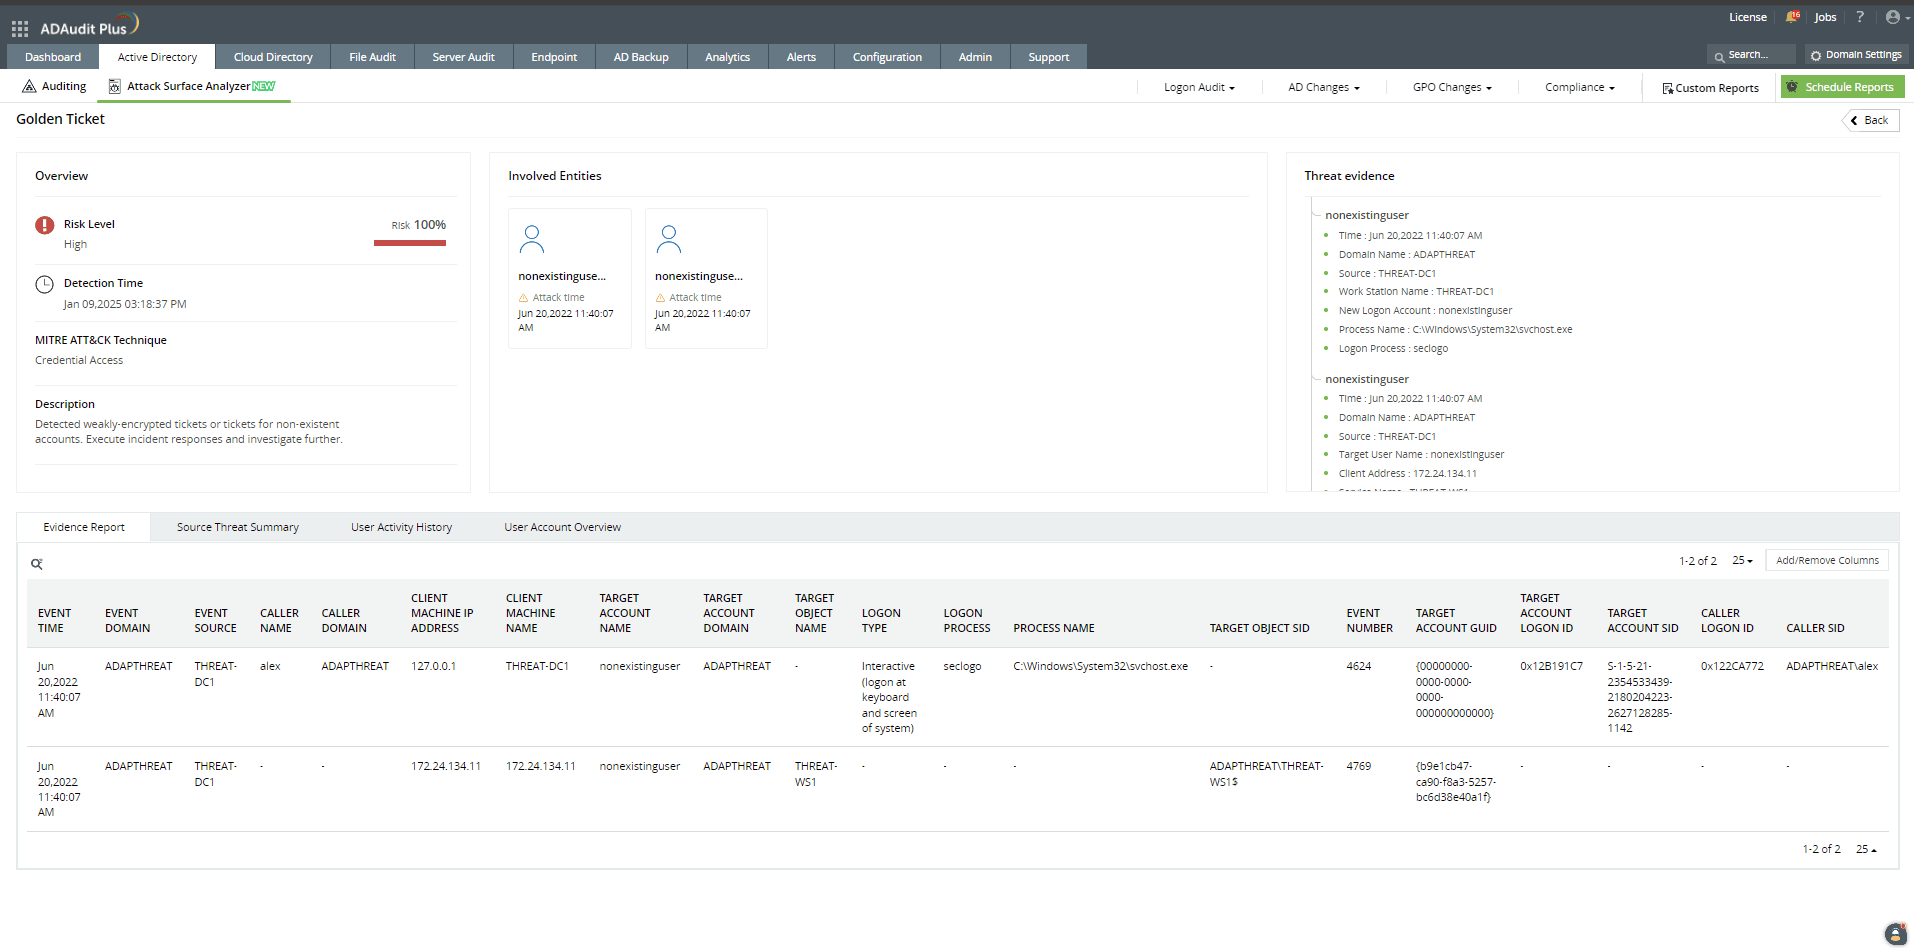Click the Risk 100% red progress bar
1914x948 pixels.
[410, 242]
